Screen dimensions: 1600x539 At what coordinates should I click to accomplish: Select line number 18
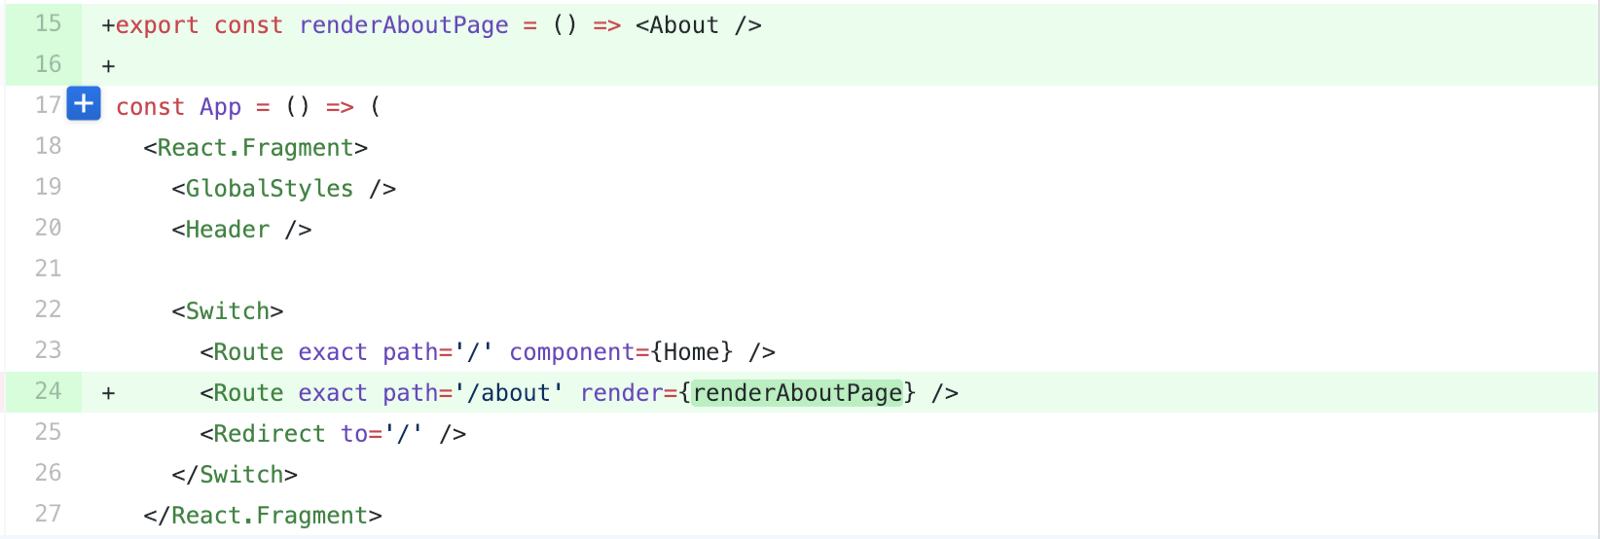coord(48,146)
